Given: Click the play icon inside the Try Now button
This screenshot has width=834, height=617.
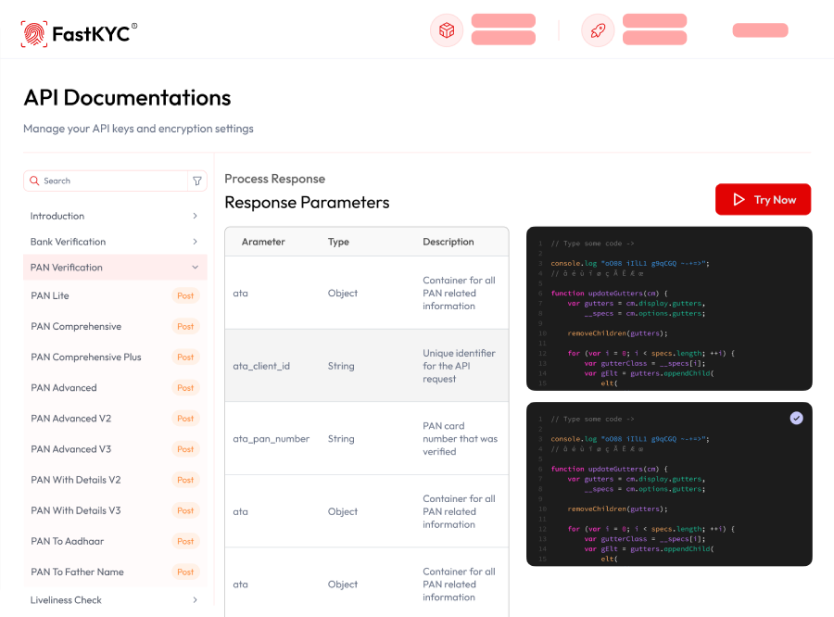Looking at the screenshot, I should coord(741,199).
